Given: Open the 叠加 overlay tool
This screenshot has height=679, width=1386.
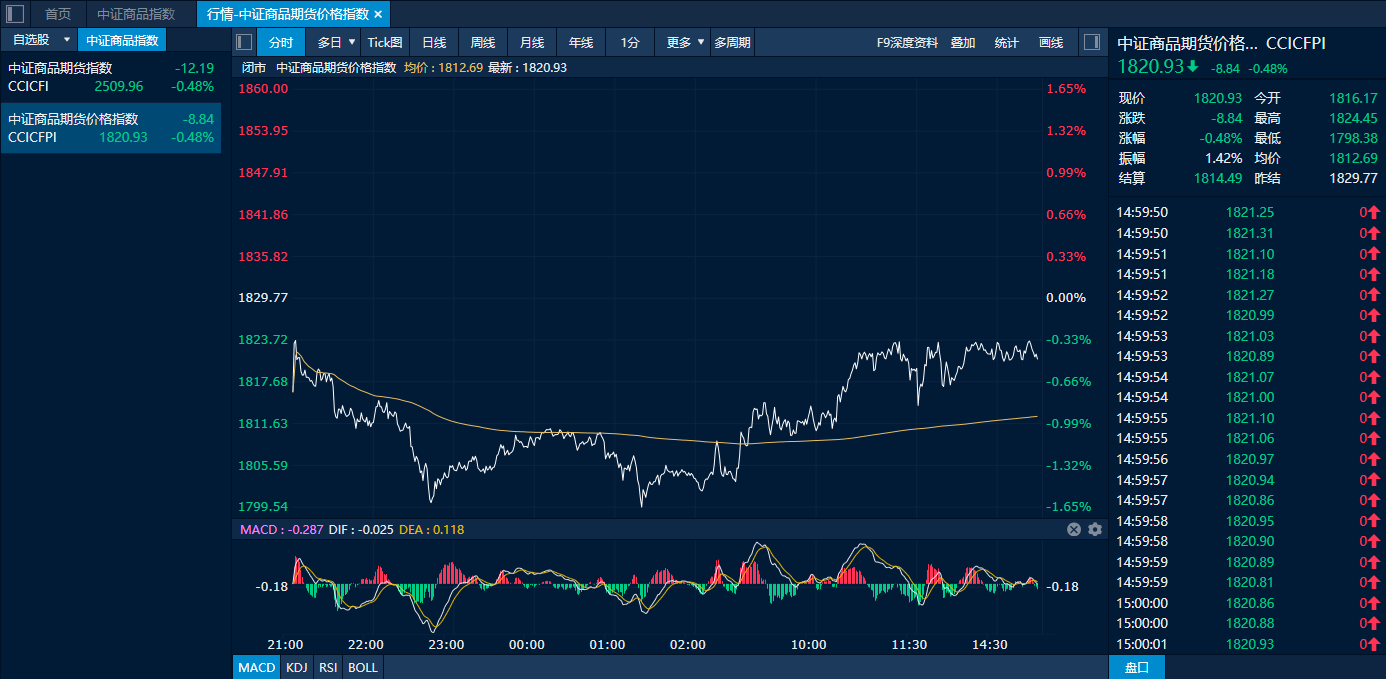Looking at the screenshot, I should 963,42.
